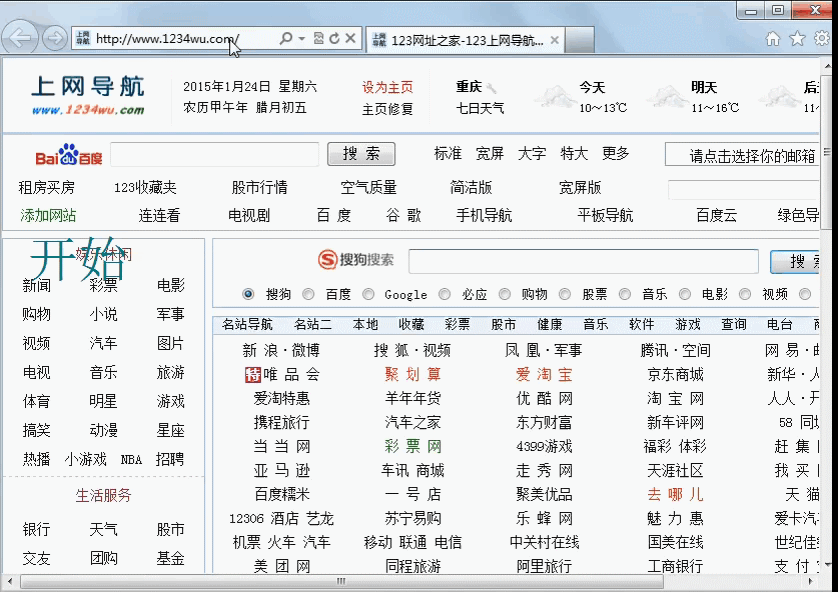Switch to the 健康 tab
Viewport: 838px width, 592px height.
pos(550,324)
